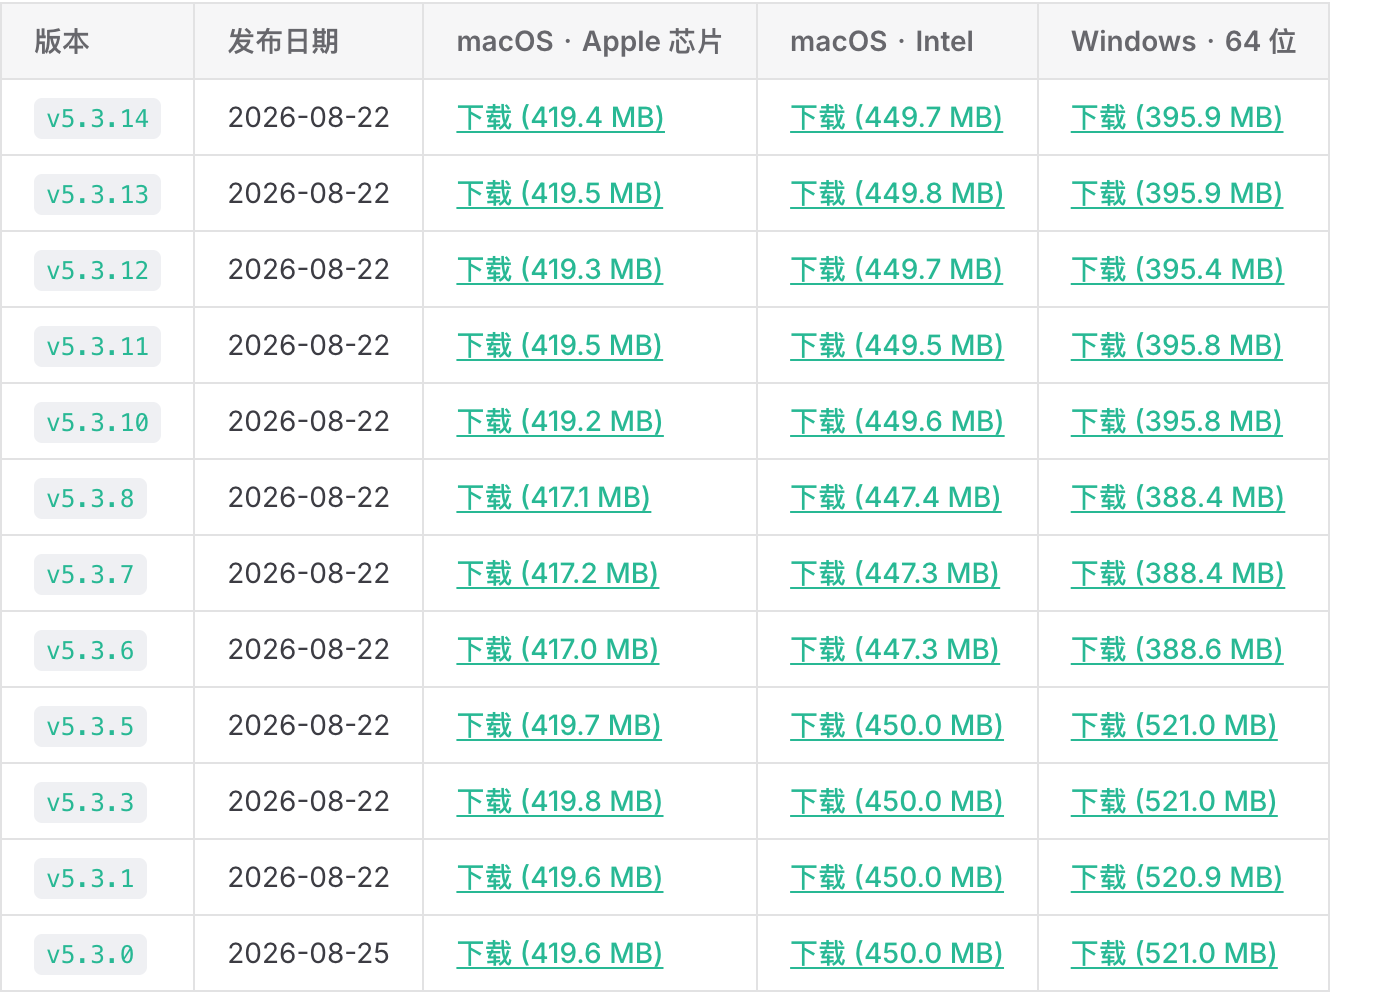Download v5.3.14 for Windows 64-bit (395.9 MB)
This screenshot has height=992, width=1376.
(1177, 118)
